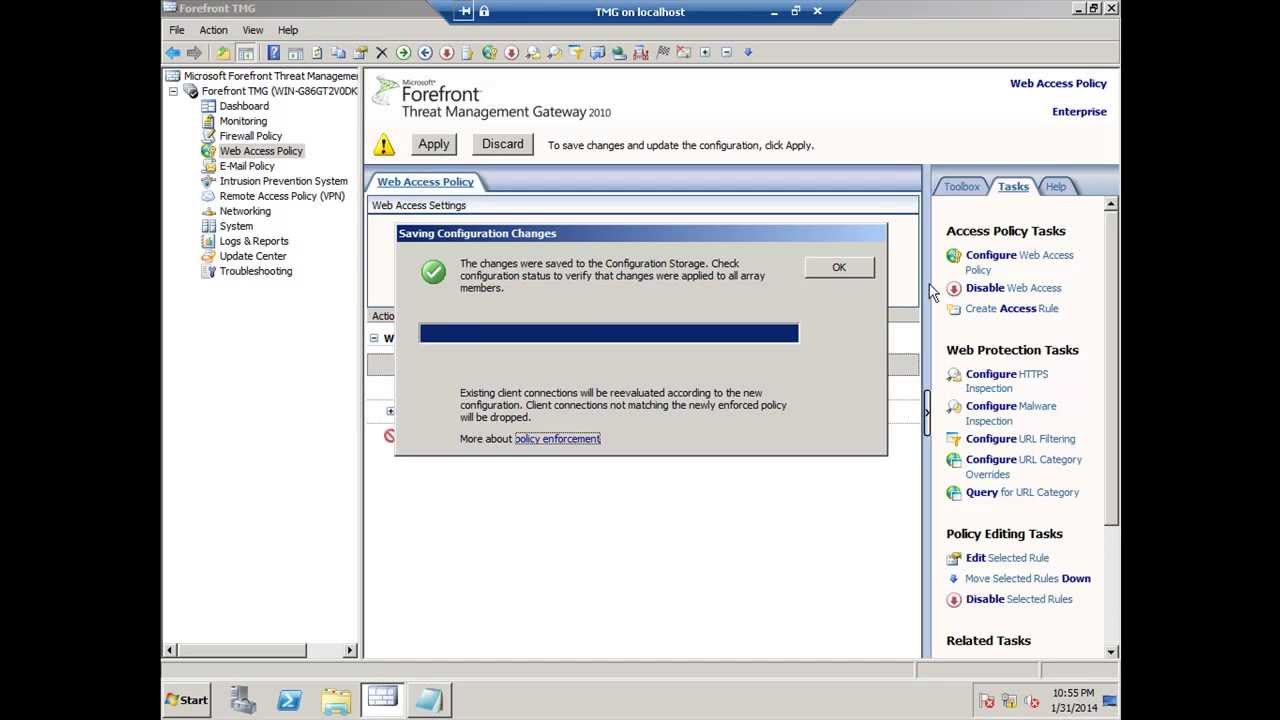
Task: Click Create Access Rule task
Action: pos(1011,309)
